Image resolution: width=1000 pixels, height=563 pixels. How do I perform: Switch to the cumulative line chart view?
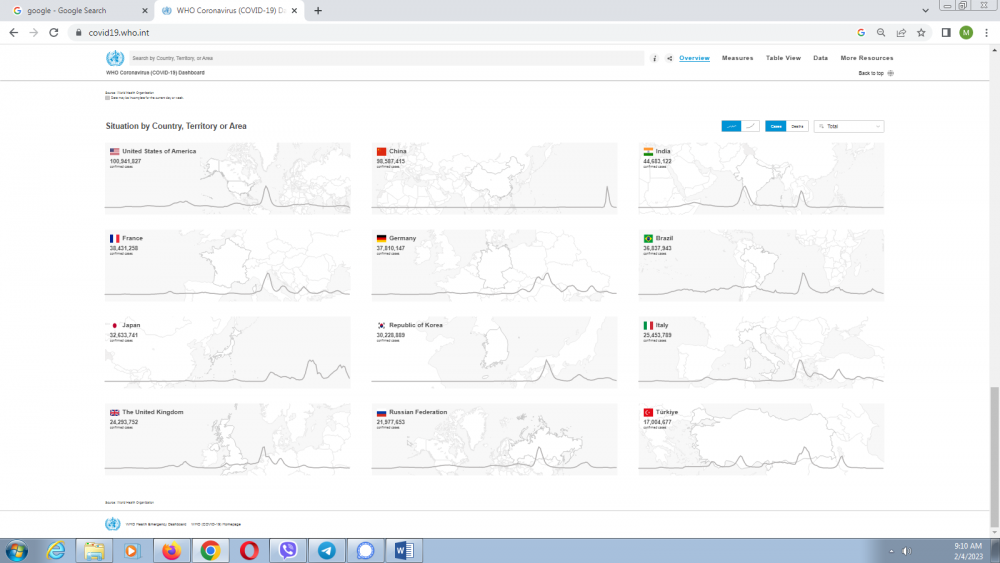pyautogui.click(x=750, y=126)
